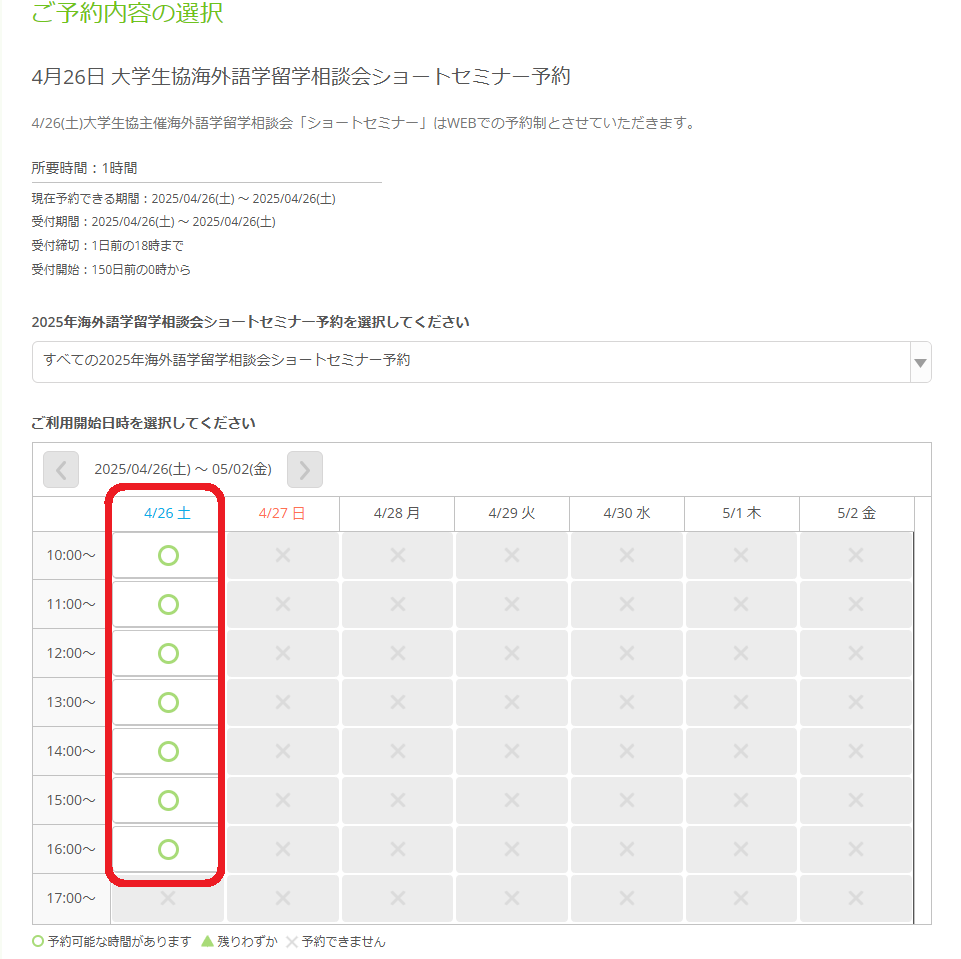Image resolution: width=961 pixels, height=959 pixels.
Task: Click the unavailable 14:00 slot on 5/1
Action: (x=741, y=751)
